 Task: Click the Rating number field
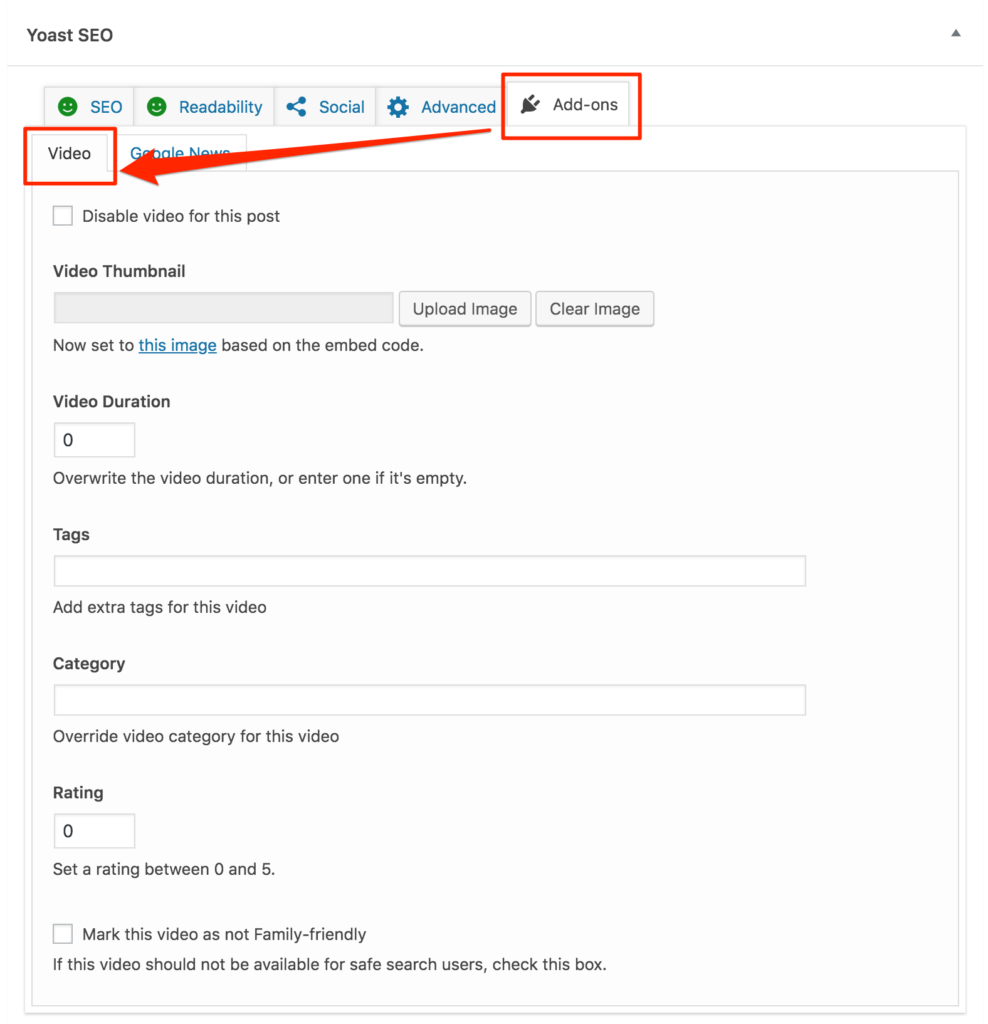tap(95, 831)
